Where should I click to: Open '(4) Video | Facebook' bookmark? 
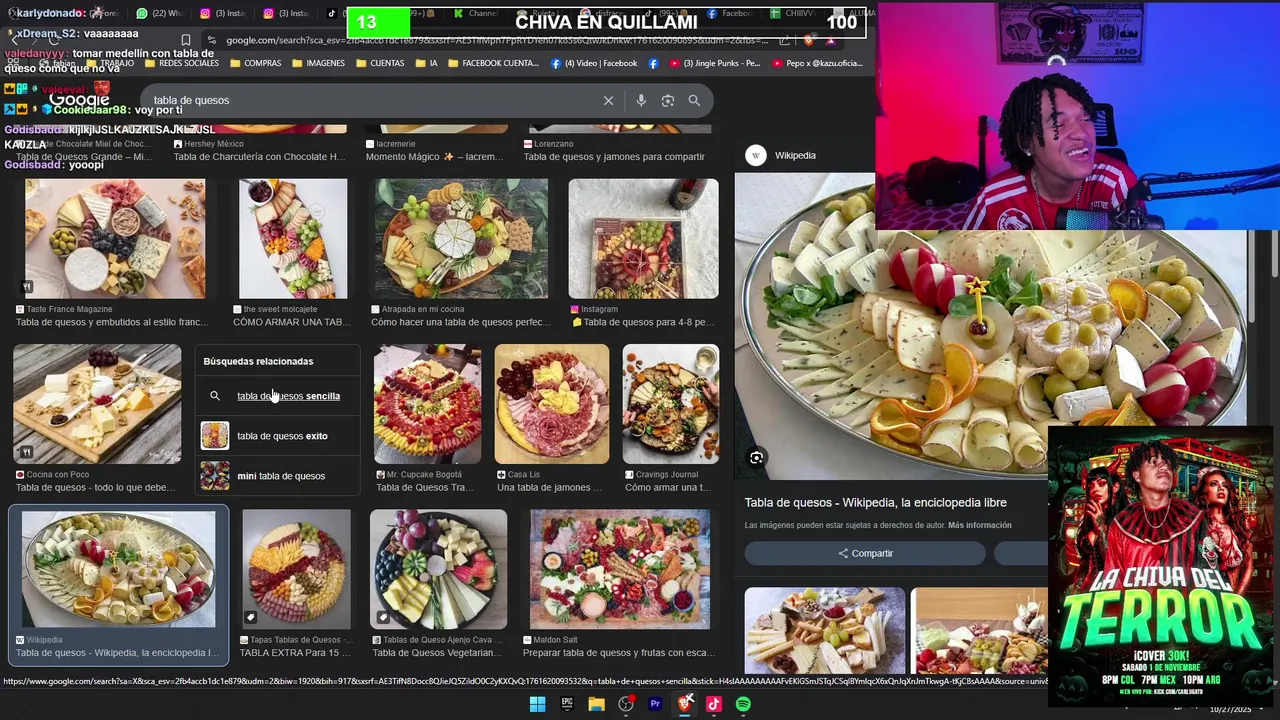[x=594, y=63]
